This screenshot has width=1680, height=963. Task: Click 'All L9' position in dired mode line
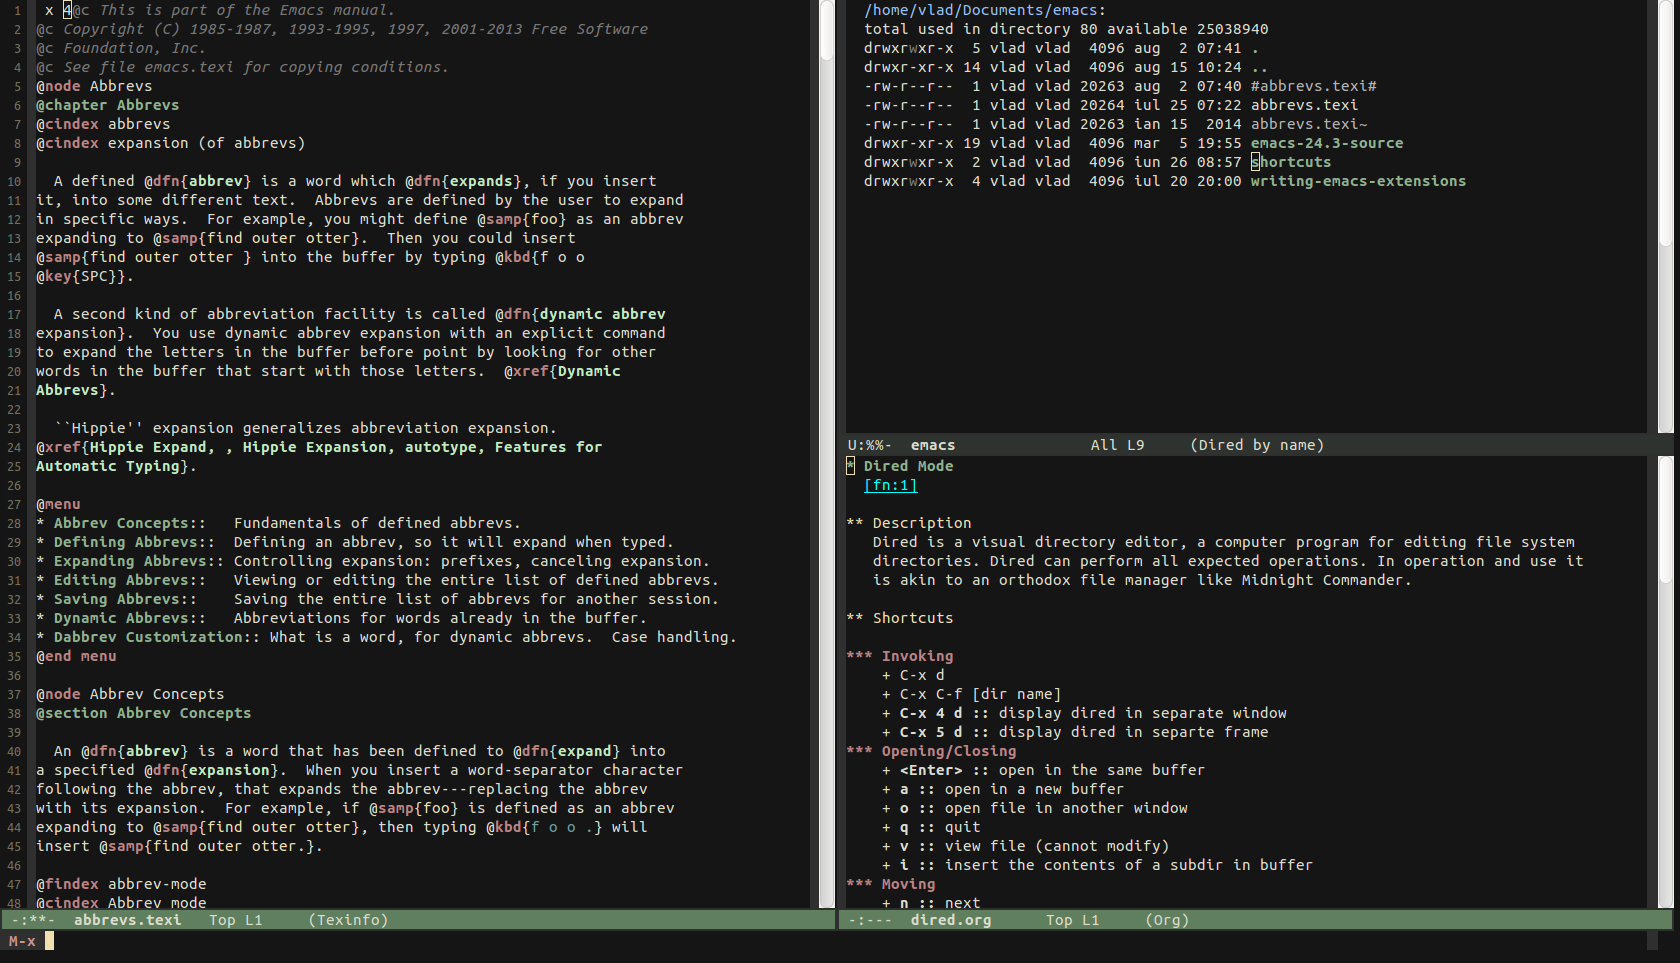[1117, 445]
